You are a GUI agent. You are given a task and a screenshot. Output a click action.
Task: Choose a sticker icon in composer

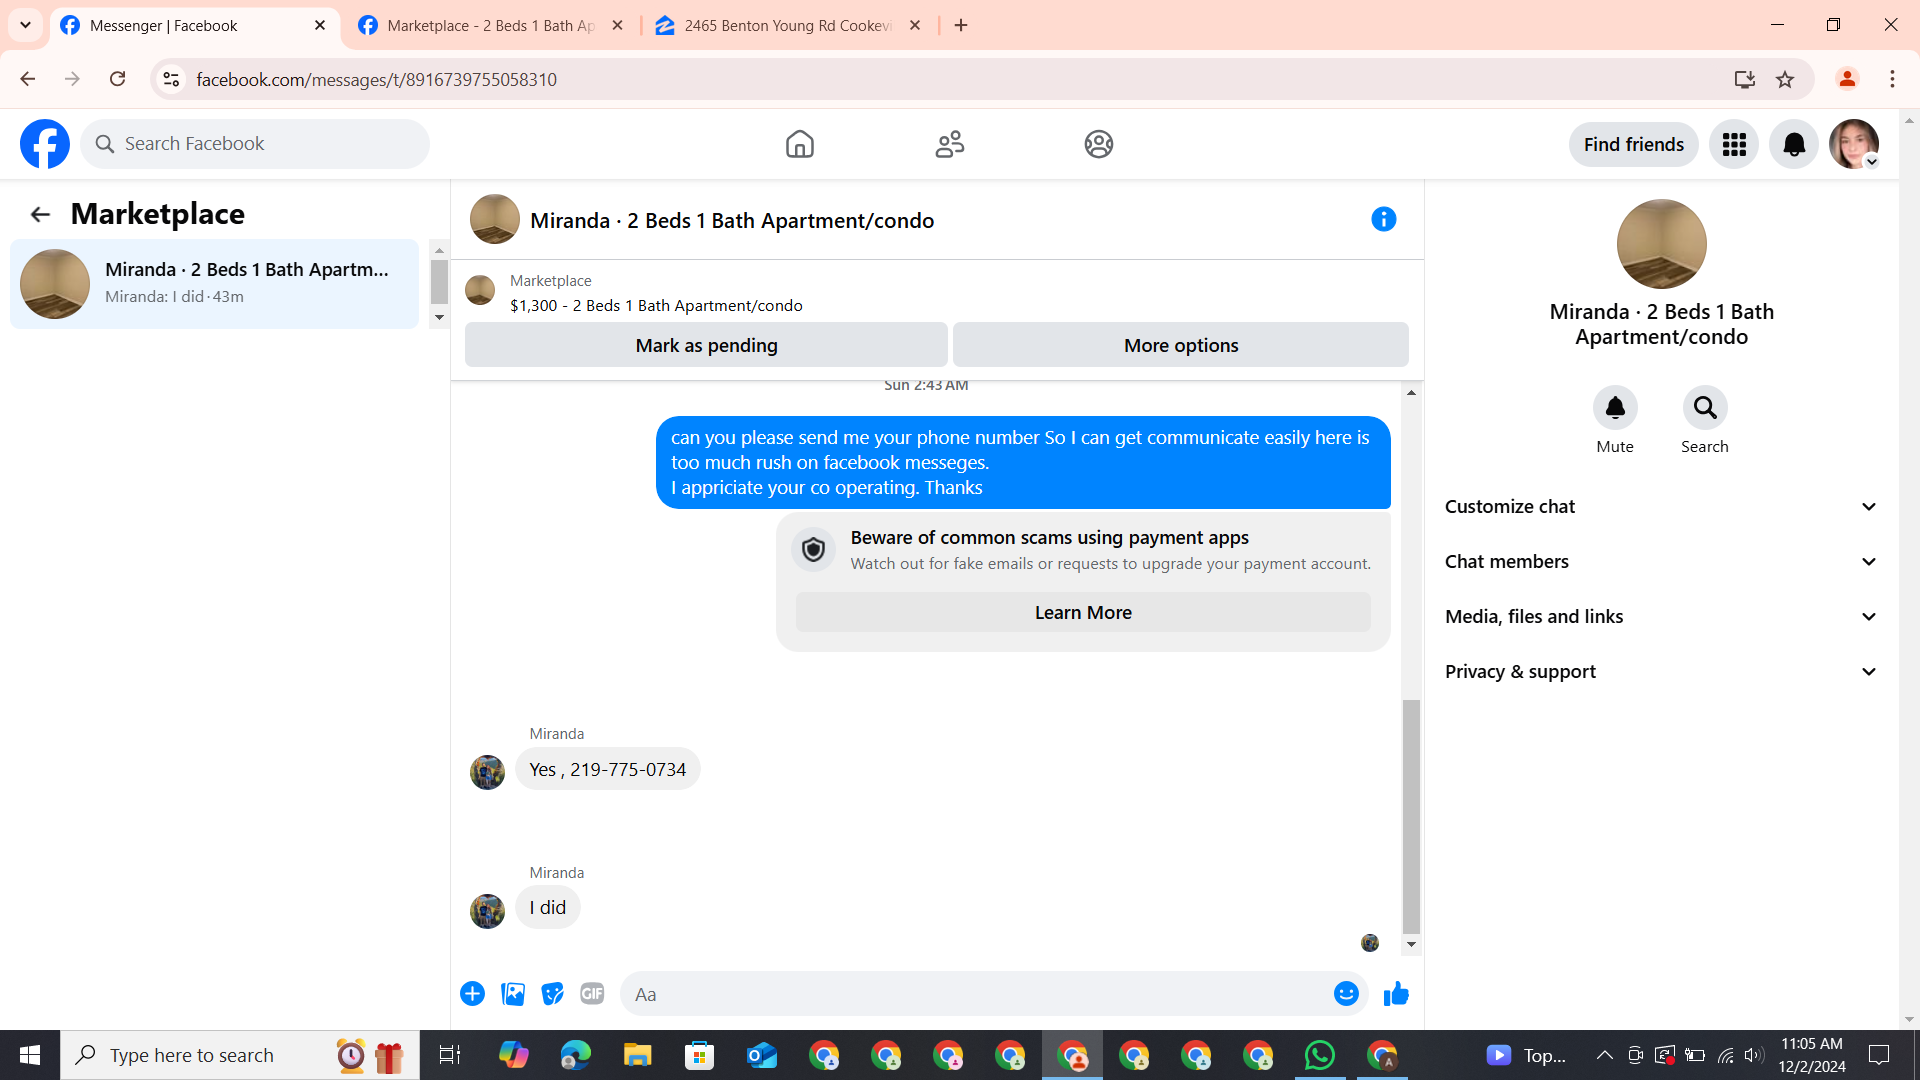[552, 994]
